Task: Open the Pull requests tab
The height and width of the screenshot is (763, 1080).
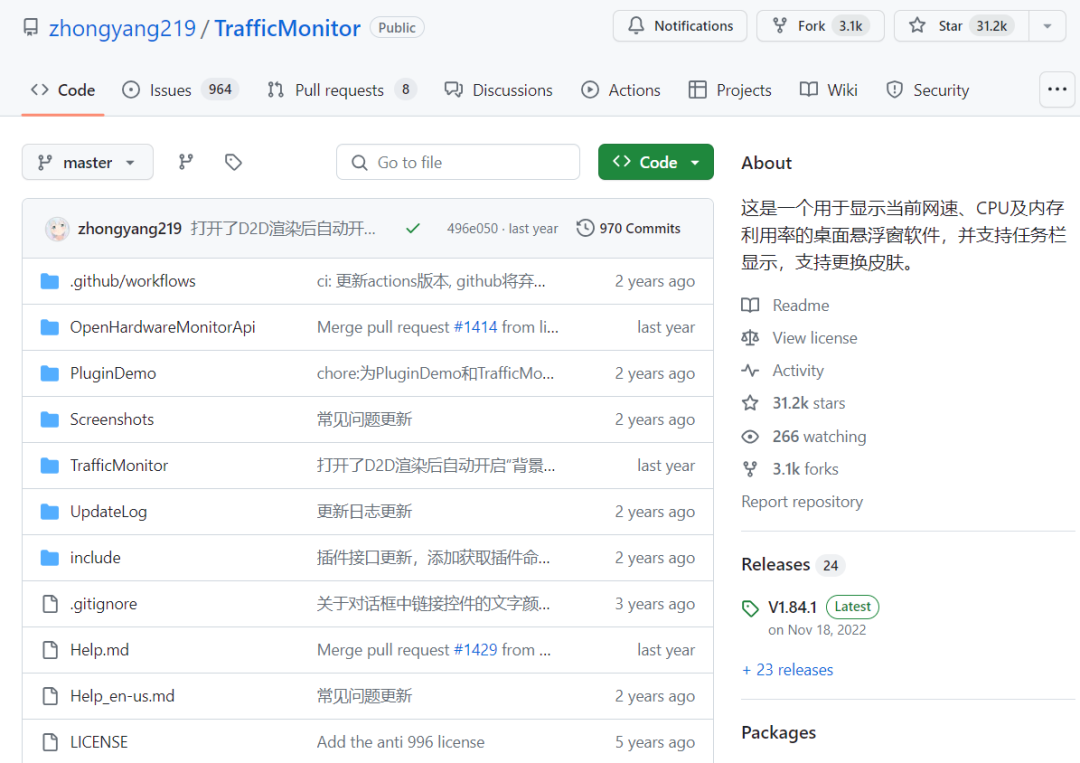Action: (342, 90)
